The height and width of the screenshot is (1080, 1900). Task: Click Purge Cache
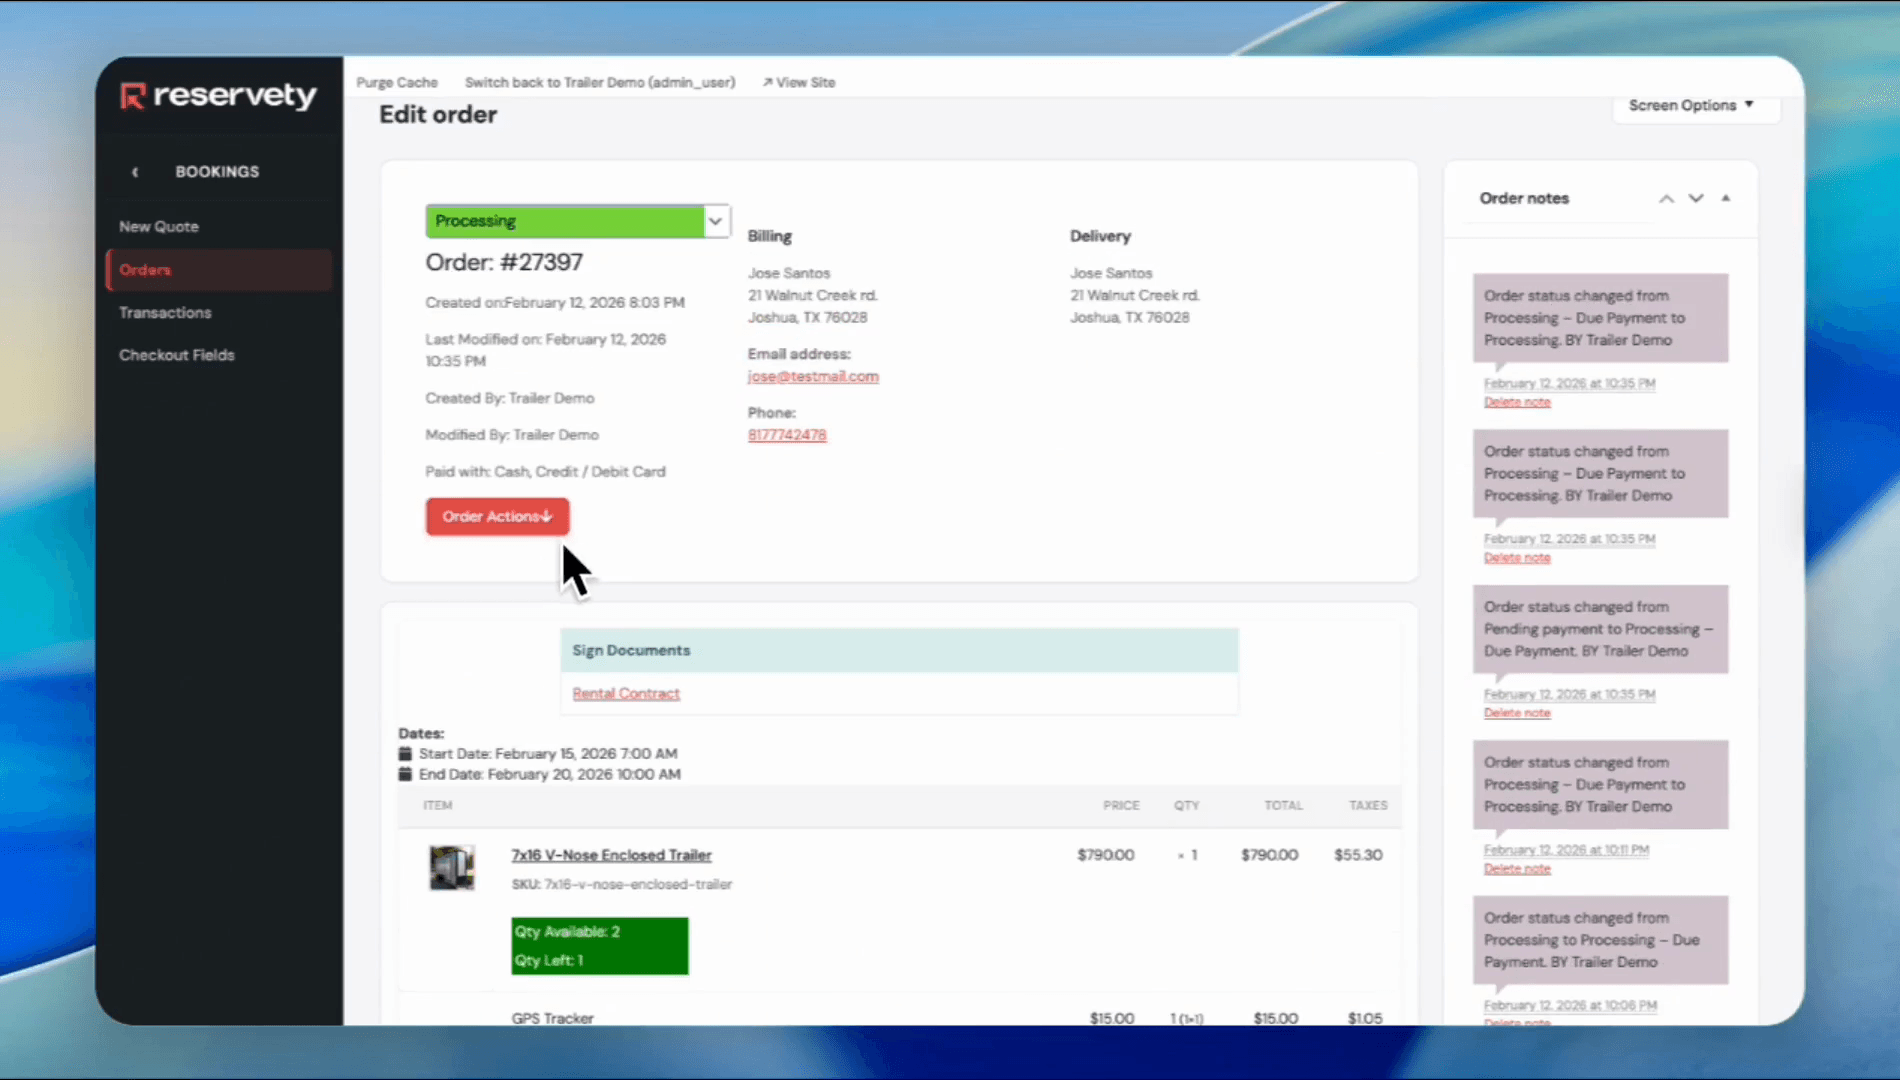[x=397, y=83]
